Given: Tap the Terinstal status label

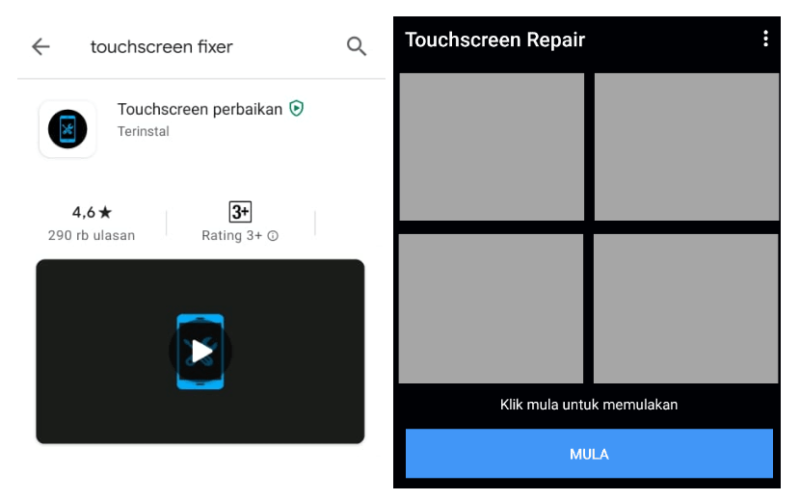Looking at the screenshot, I should click(x=143, y=132).
